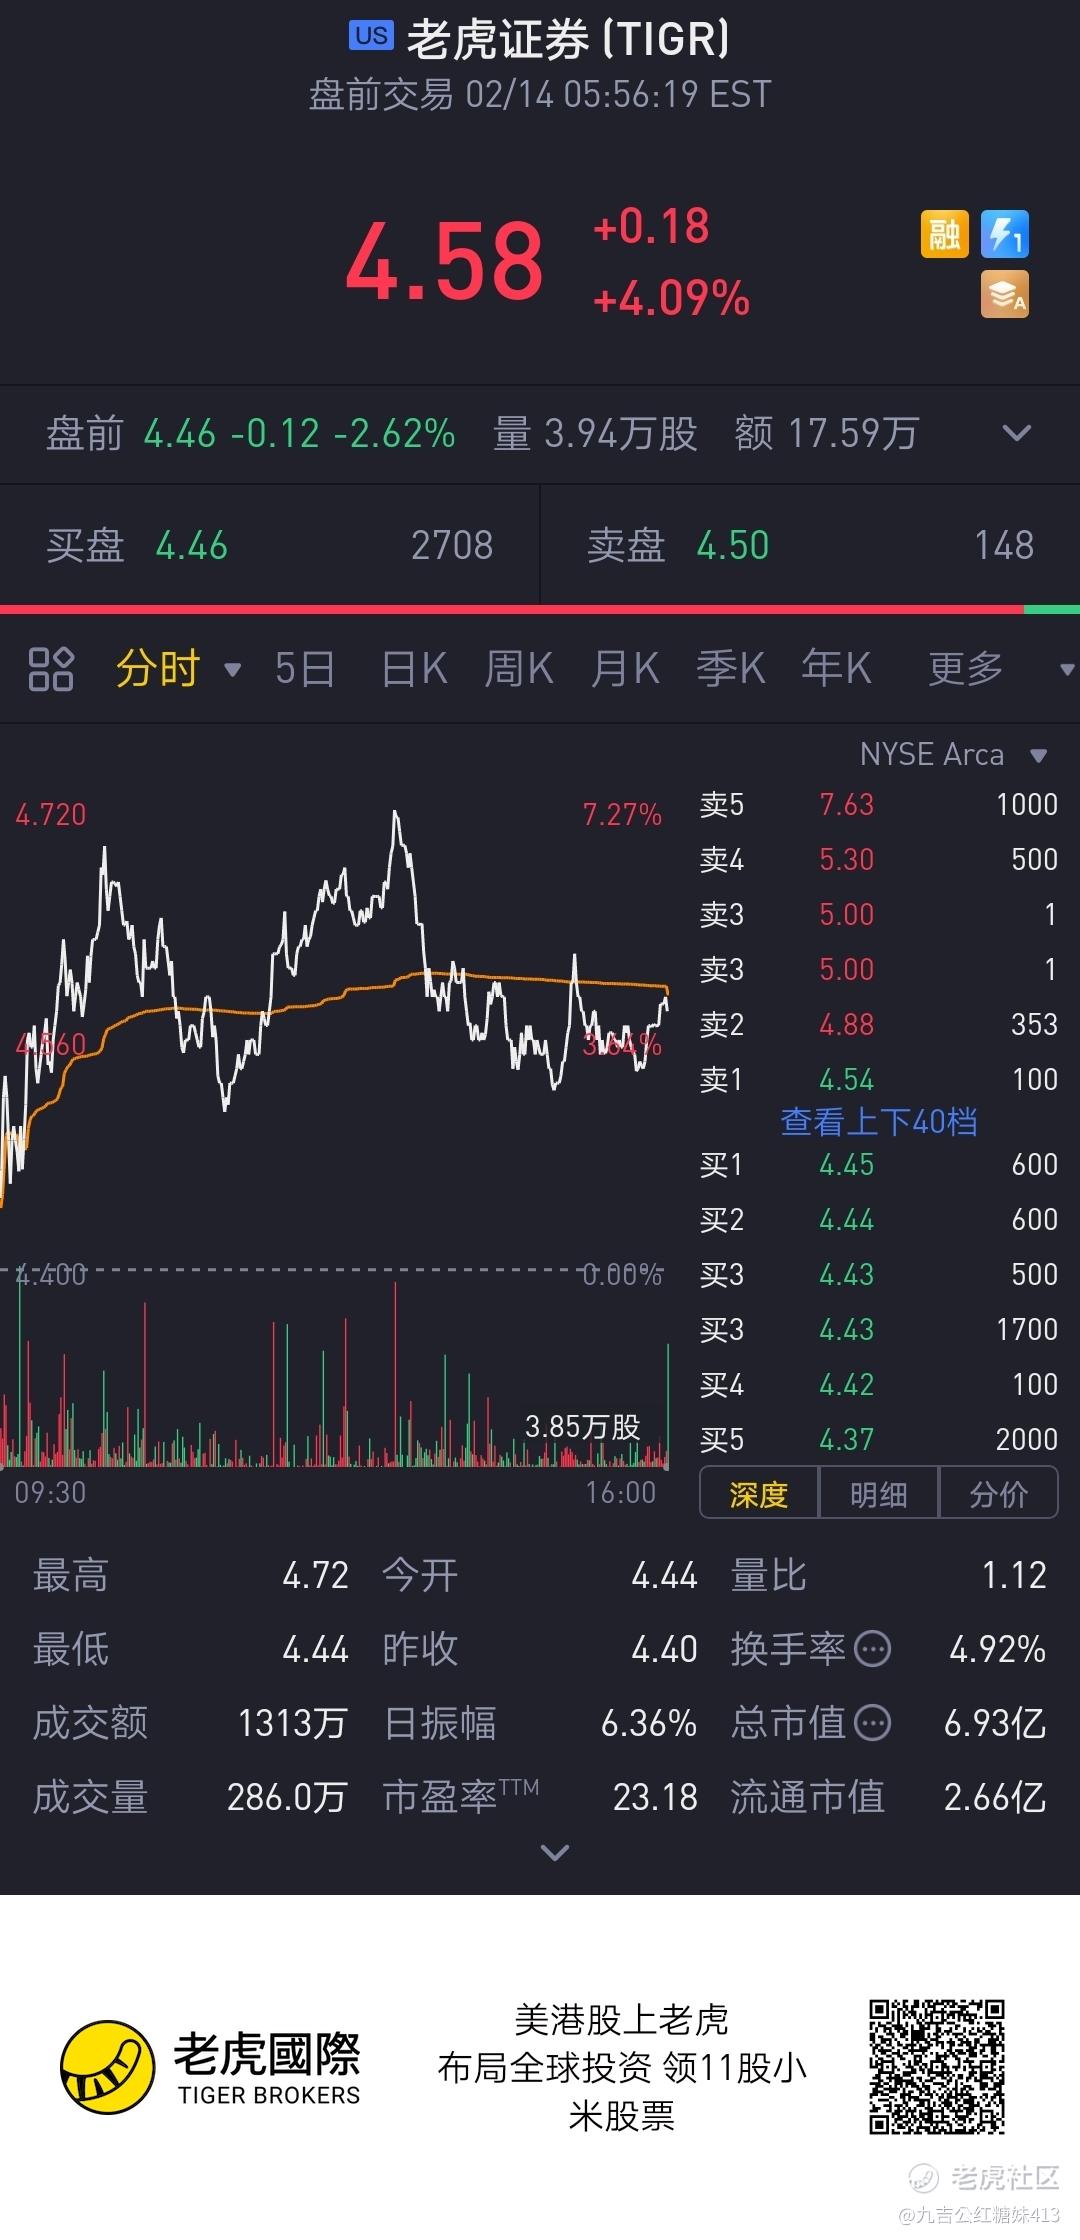Switch to the 5日 chart tab

(304, 669)
